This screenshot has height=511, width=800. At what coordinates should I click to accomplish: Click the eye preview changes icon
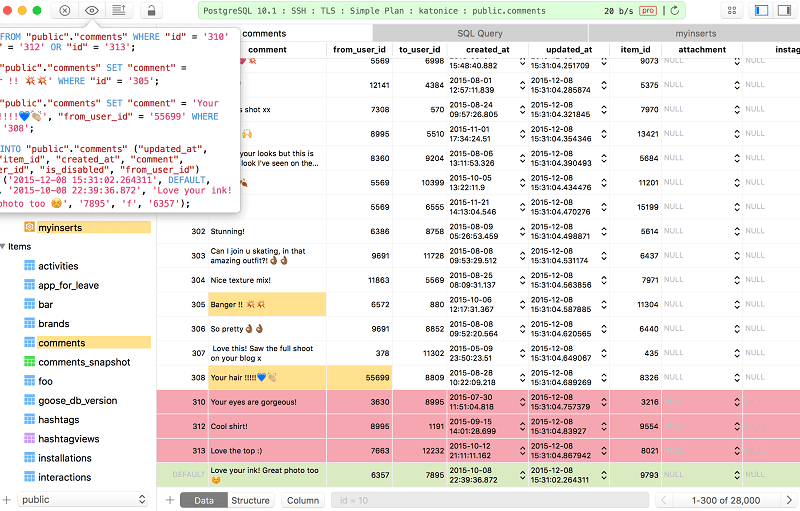tap(92, 10)
